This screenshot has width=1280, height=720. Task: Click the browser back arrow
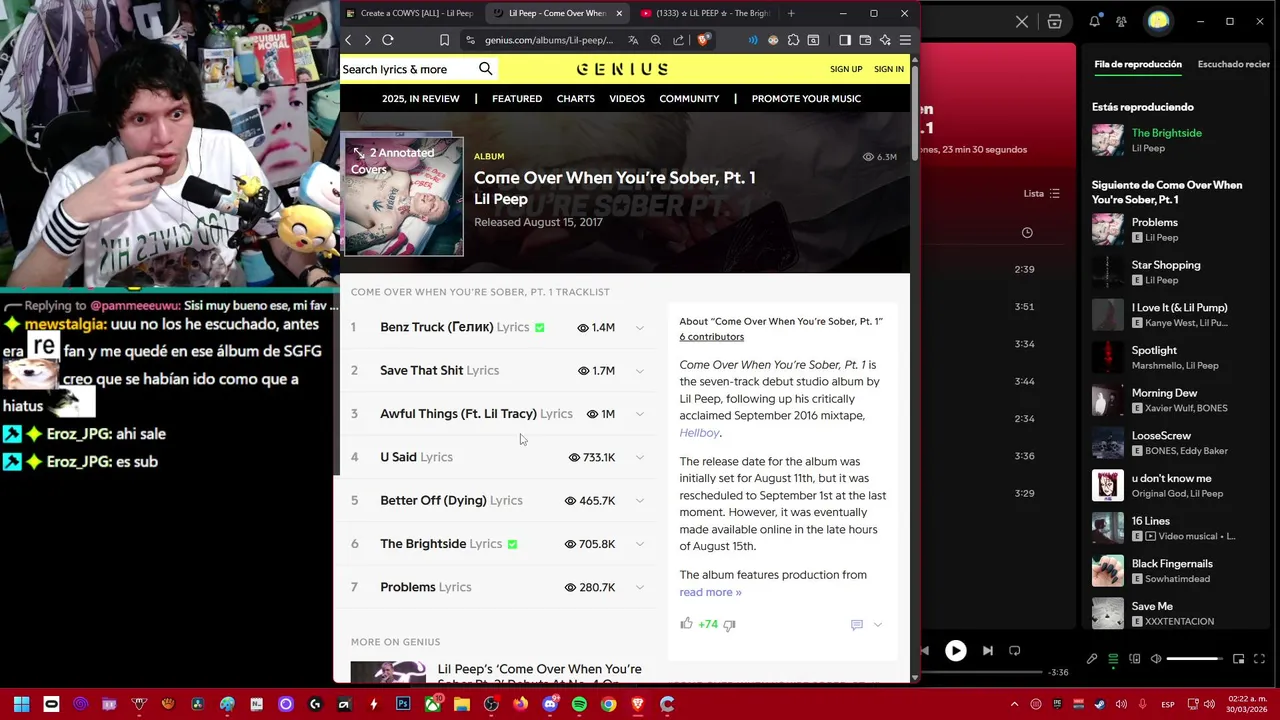[x=348, y=40]
